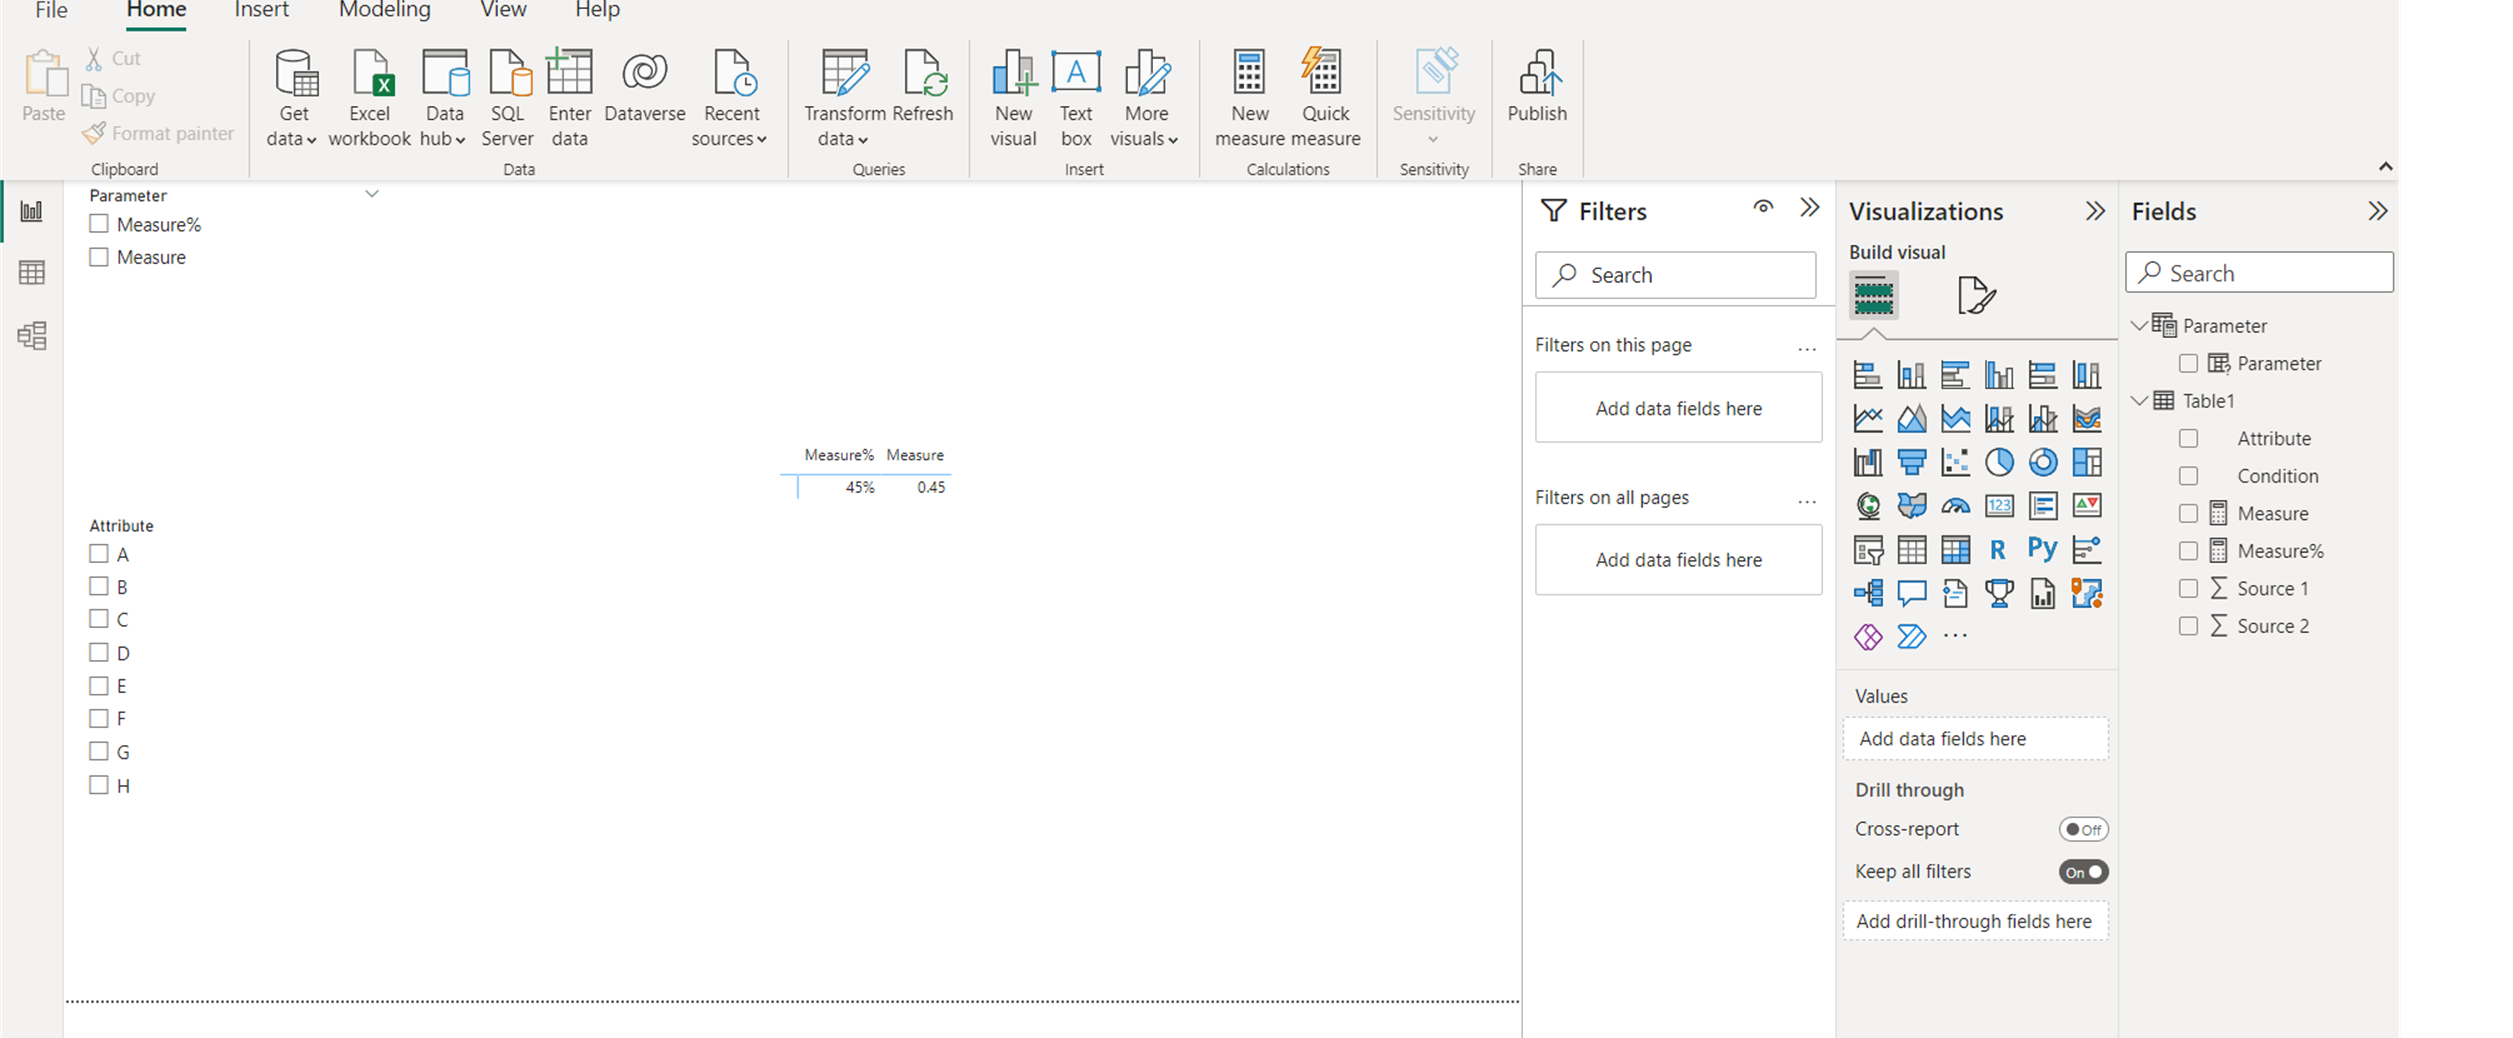
Task: Select the donut chart visualization
Action: tap(2043, 461)
